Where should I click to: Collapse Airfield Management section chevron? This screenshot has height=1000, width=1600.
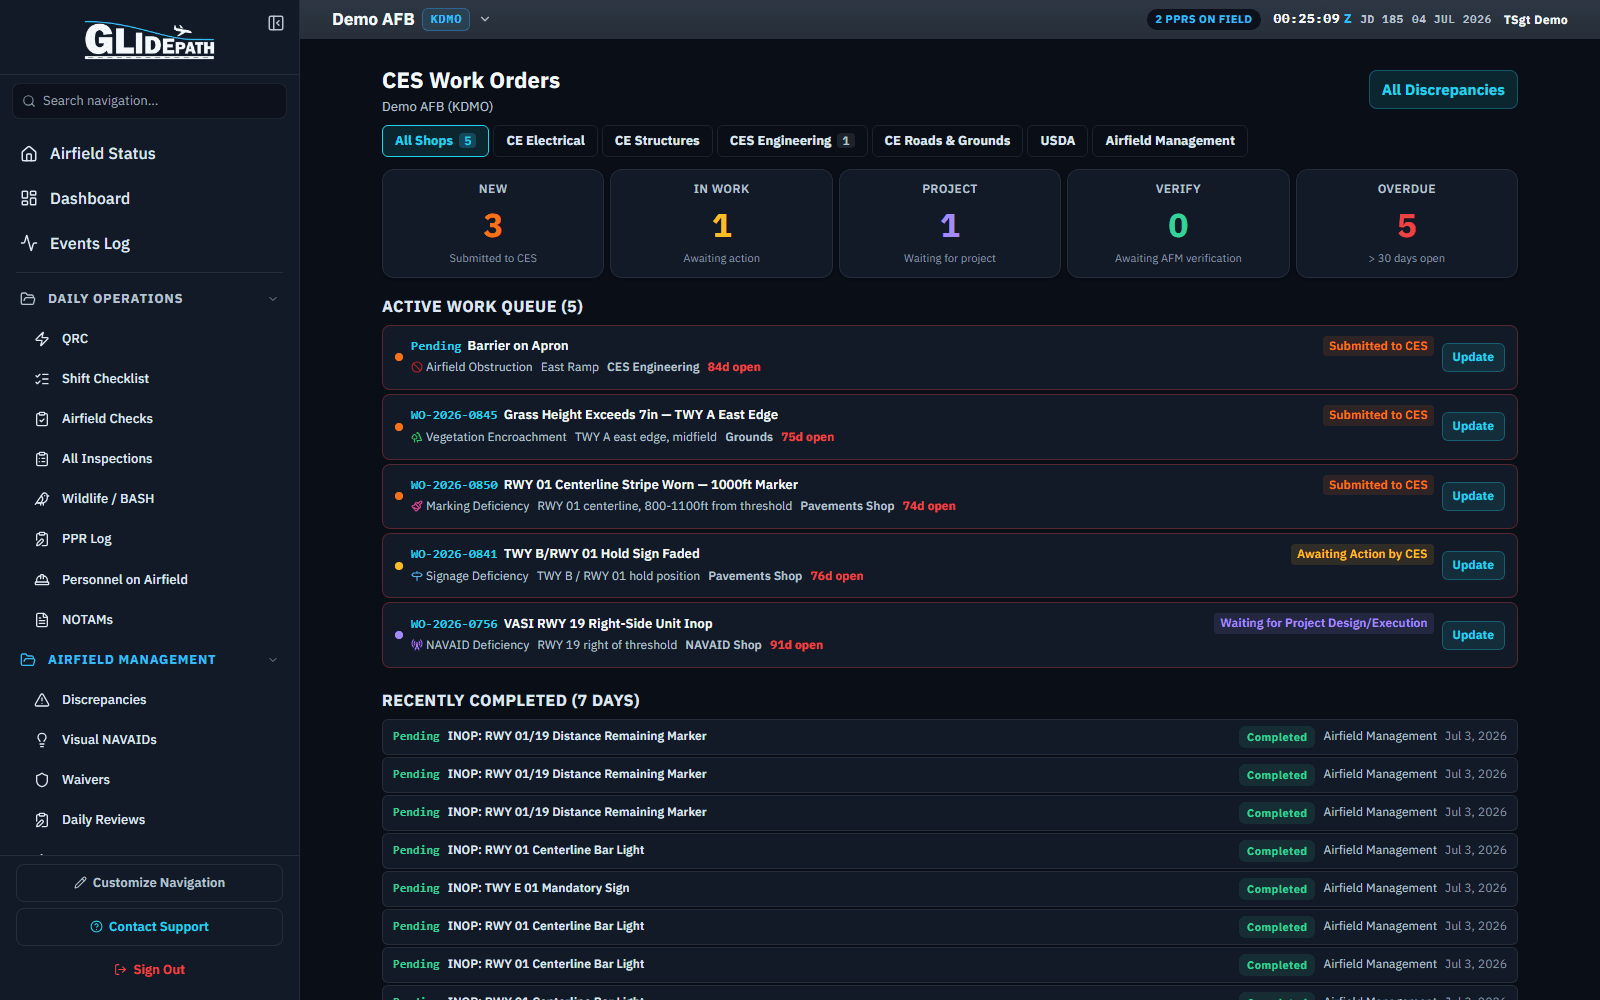pos(273,660)
